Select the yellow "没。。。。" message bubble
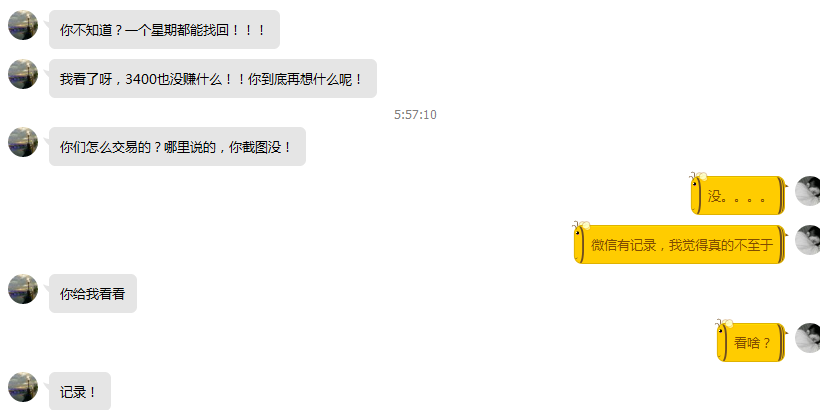This screenshot has width=820, height=410. click(738, 196)
